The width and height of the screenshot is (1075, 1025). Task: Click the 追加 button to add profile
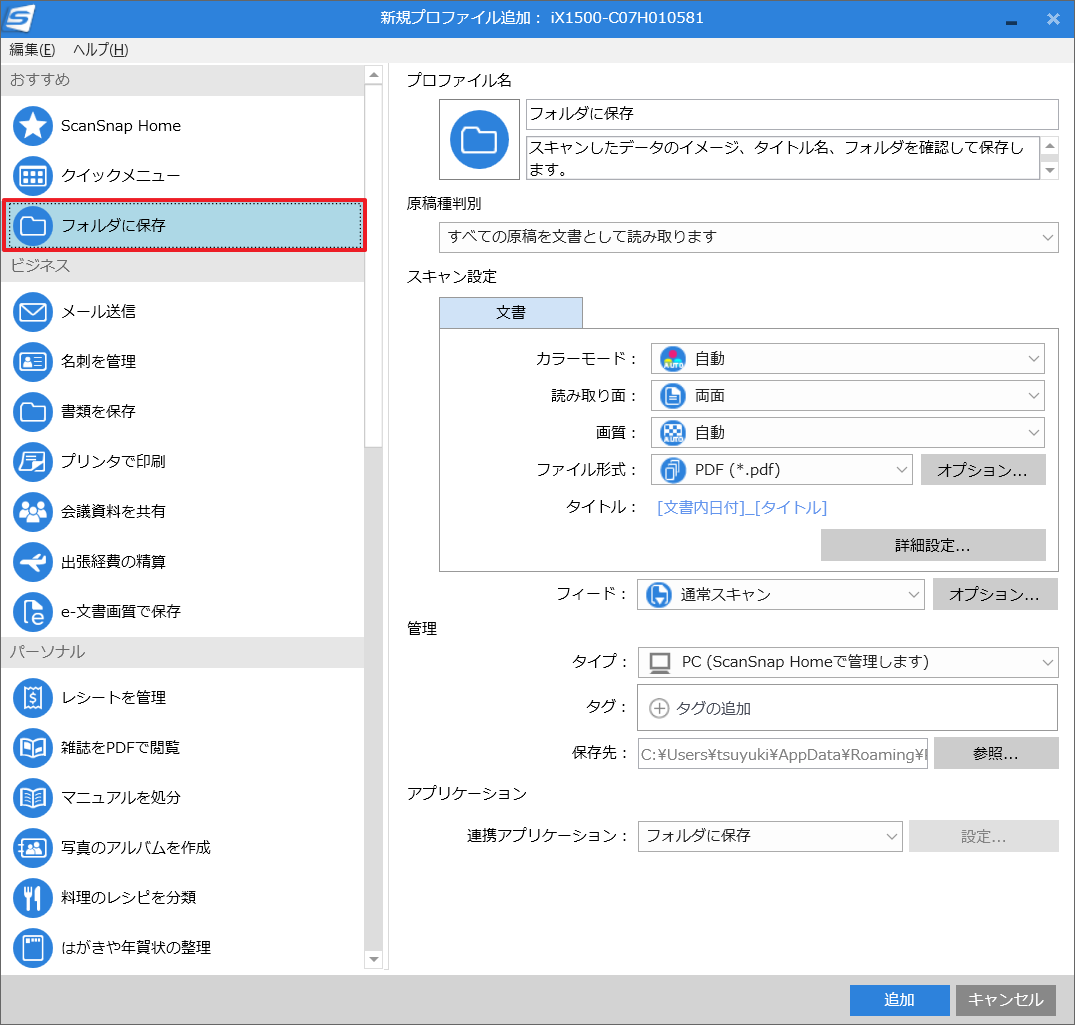coord(899,1000)
